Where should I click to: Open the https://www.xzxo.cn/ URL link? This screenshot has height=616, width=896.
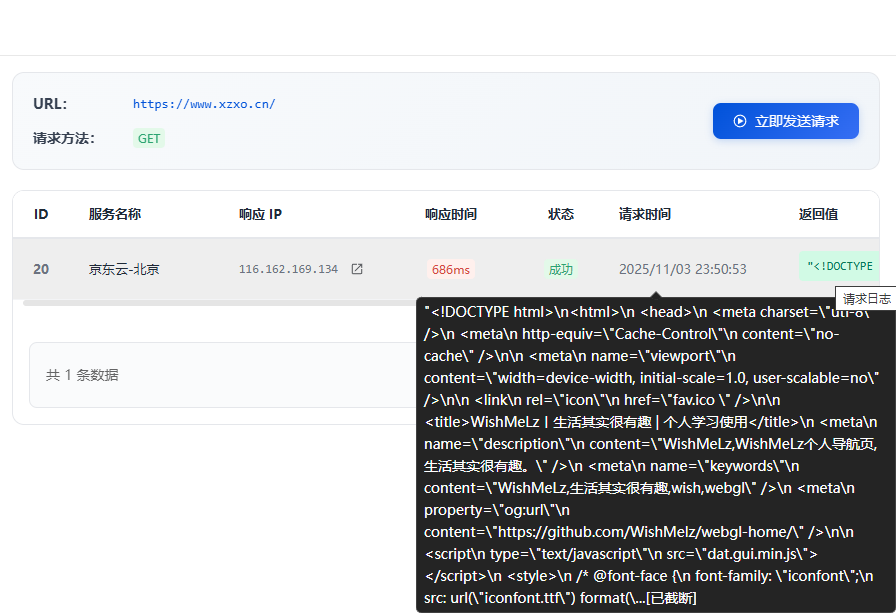(x=204, y=104)
